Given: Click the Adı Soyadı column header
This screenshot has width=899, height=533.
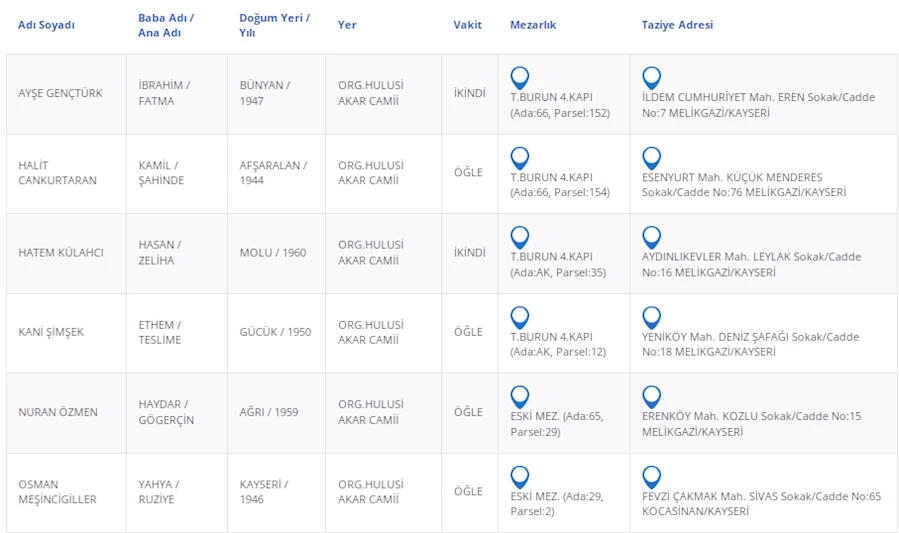Looking at the screenshot, I should tap(46, 25).
